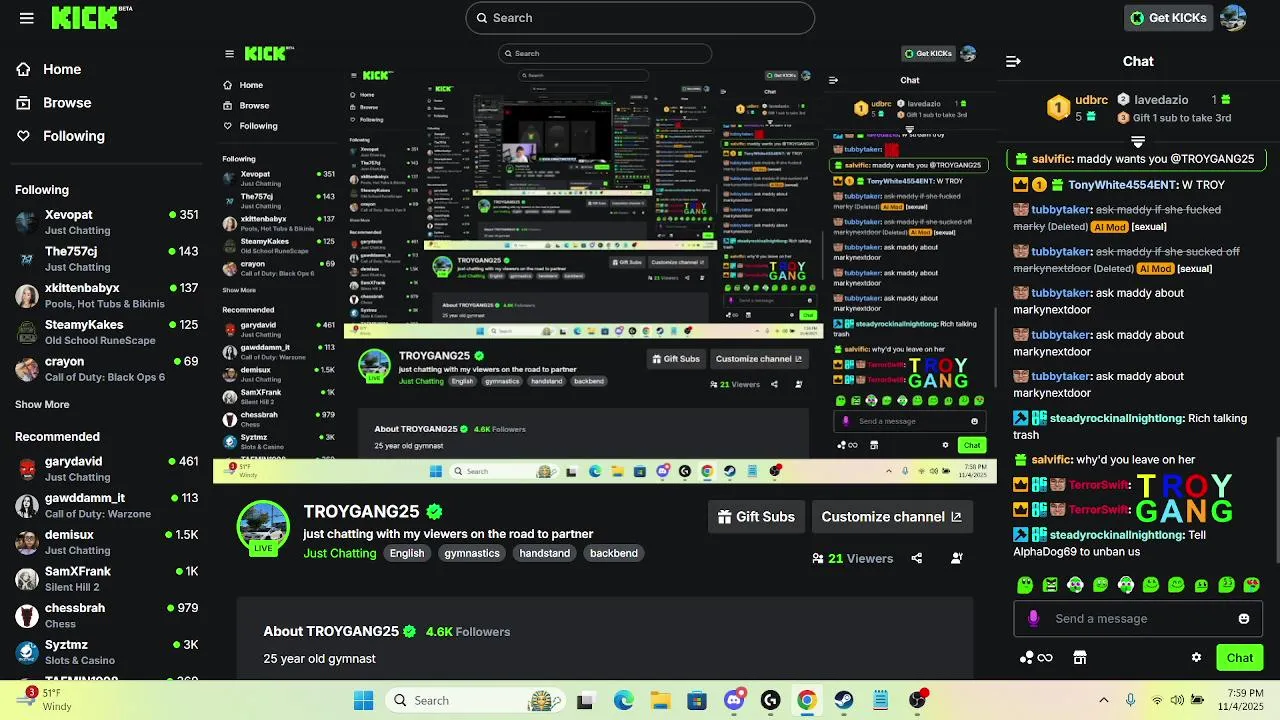Open the Windows Start menu

pyautogui.click(x=363, y=700)
